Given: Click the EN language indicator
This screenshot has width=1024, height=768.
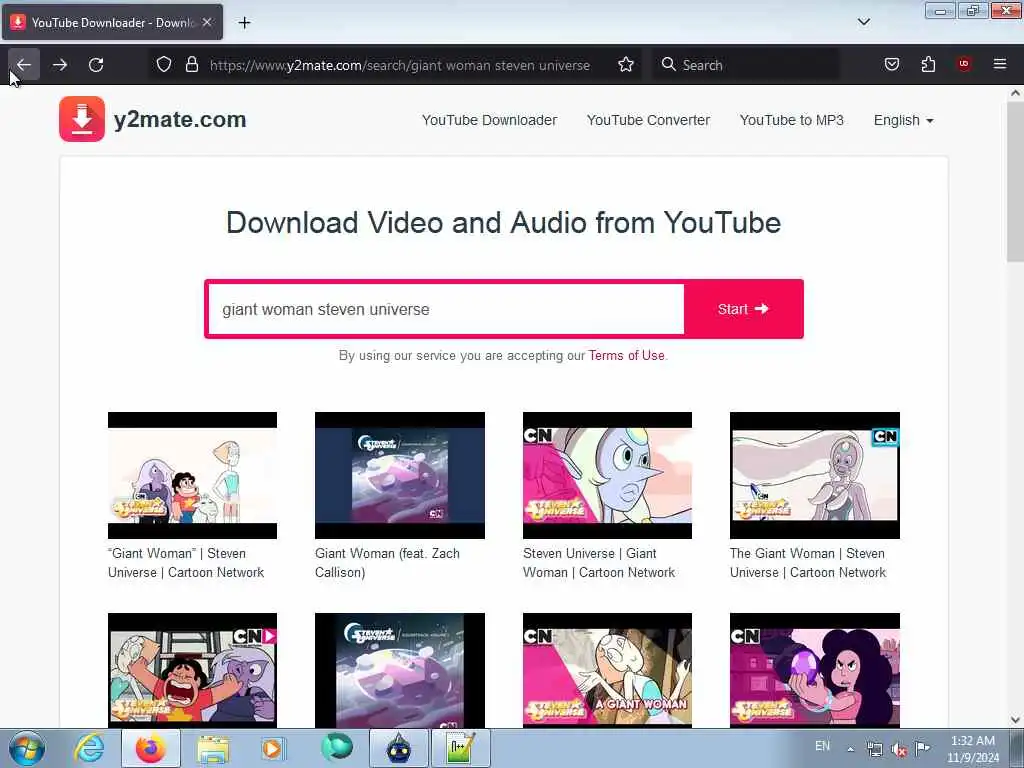Looking at the screenshot, I should pyautogui.click(x=822, y=746).
